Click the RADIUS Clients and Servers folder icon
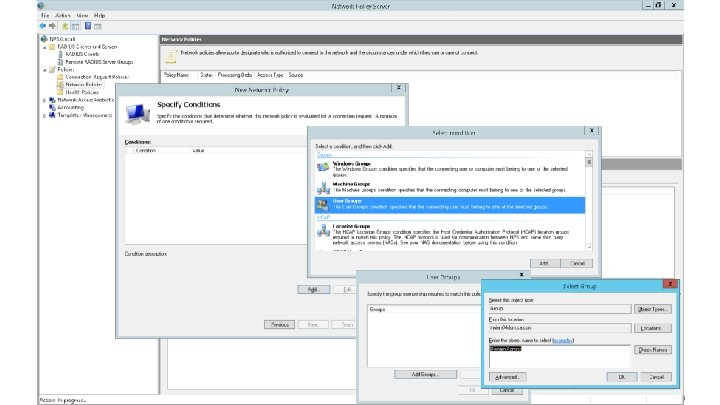720x405 pixels. point(52,47)
